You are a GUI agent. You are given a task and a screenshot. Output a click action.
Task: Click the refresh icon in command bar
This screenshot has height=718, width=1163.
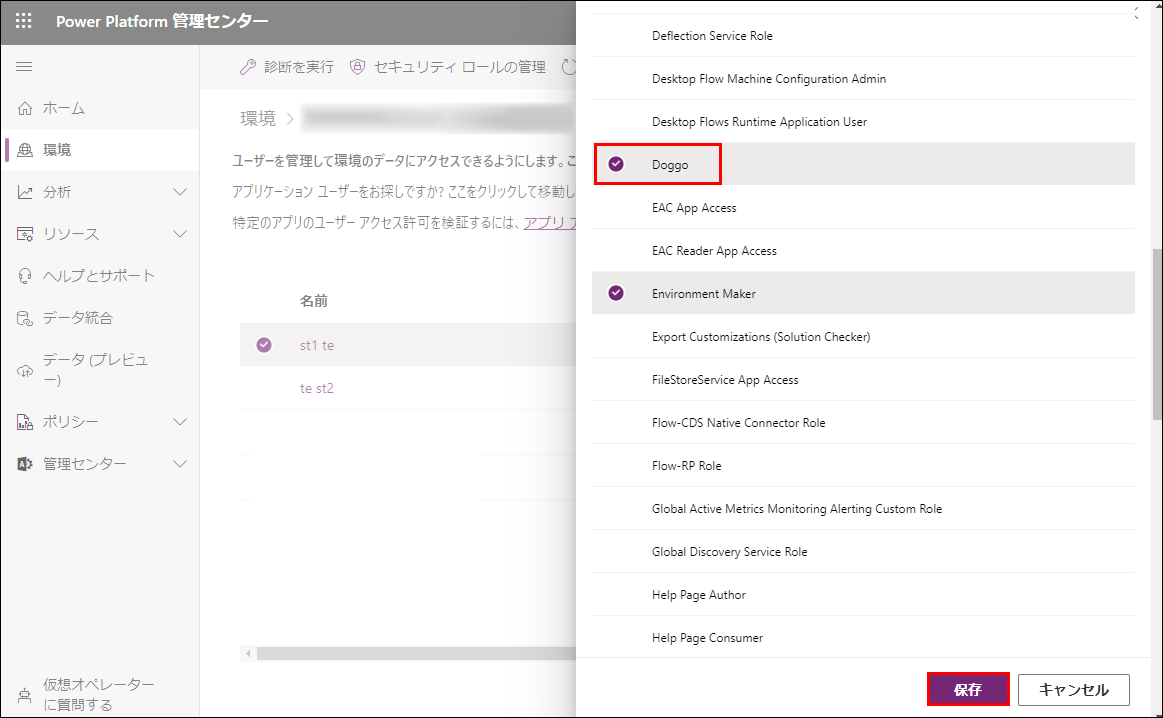coord(568,67)
